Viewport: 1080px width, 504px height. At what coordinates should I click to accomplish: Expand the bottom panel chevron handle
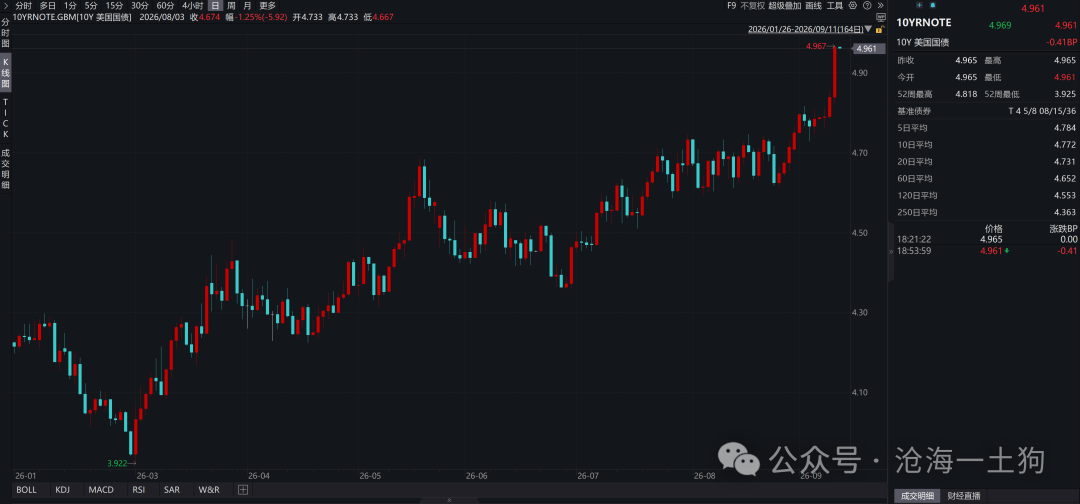(450, 501)
